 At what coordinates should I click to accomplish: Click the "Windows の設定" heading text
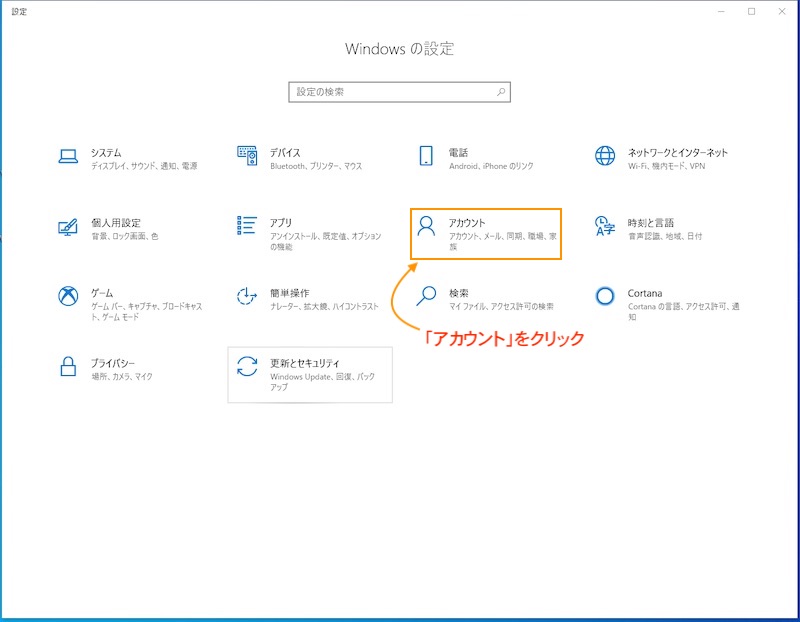coord(399,48)
